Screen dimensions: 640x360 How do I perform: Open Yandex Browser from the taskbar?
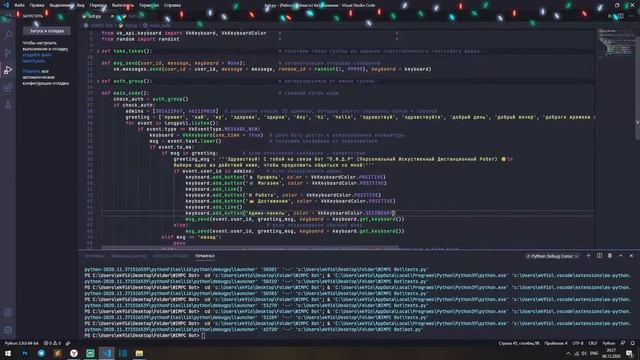74,353
